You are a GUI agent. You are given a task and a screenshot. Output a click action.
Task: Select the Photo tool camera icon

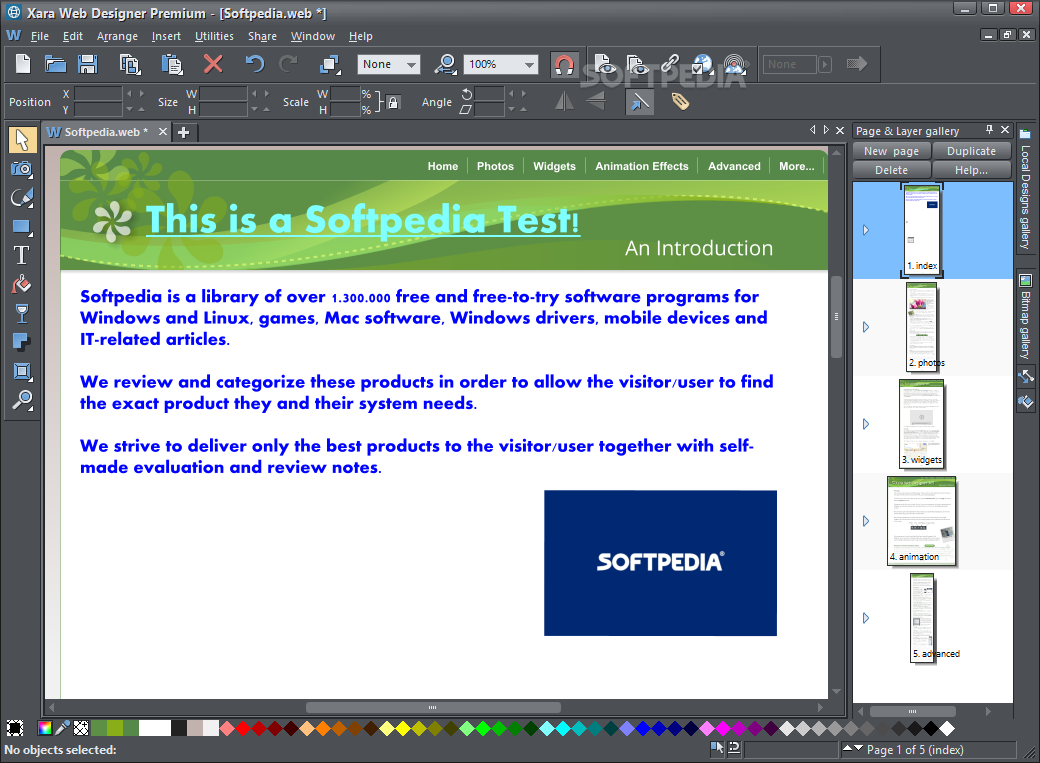pyautogui.click(x=22, y=169)
